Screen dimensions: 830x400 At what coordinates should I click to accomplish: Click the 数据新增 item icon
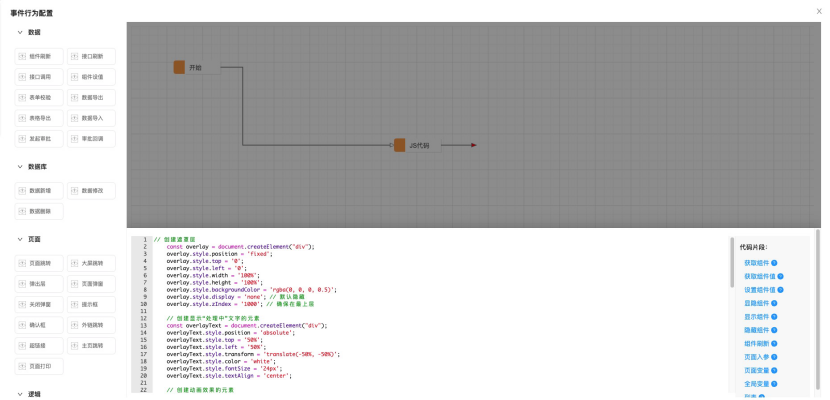point(22,190)
